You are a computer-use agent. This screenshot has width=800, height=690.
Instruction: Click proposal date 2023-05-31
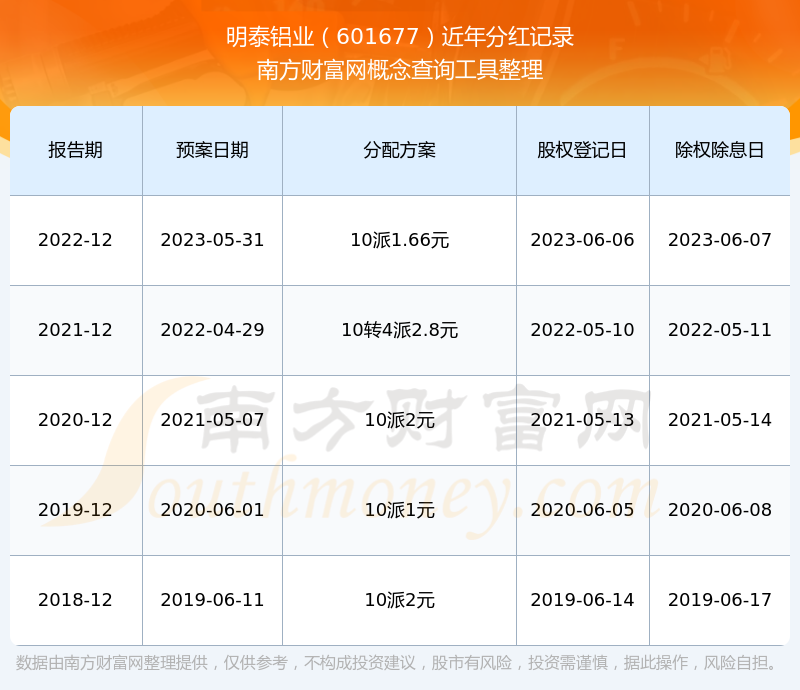(x=212, y=240)
